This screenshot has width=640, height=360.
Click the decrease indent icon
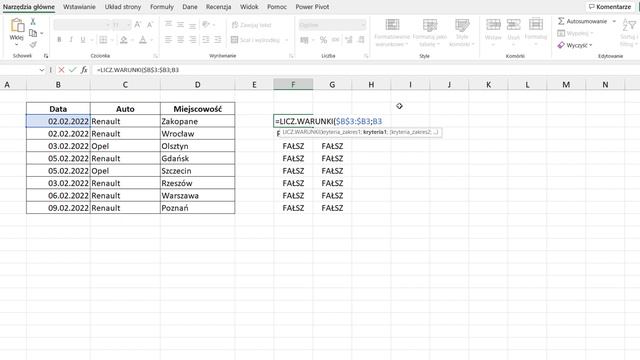click(206, 40)
